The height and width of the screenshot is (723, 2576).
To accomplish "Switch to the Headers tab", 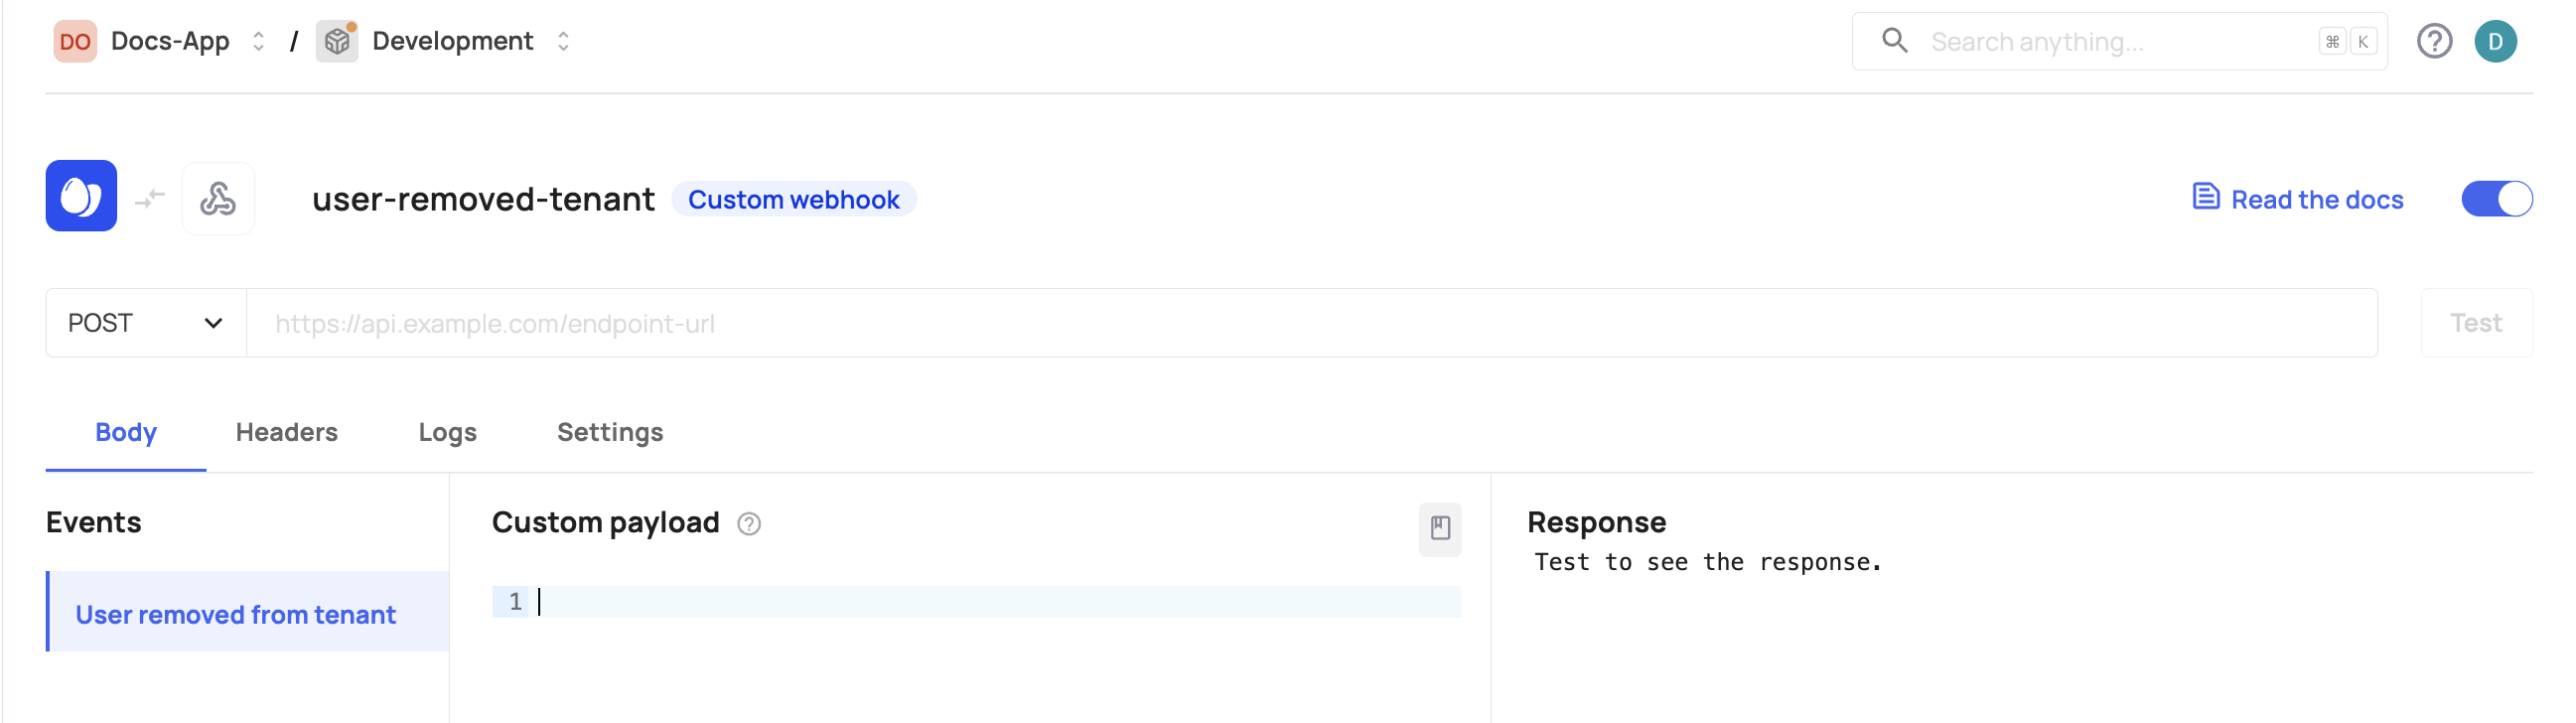I will 287,432.
